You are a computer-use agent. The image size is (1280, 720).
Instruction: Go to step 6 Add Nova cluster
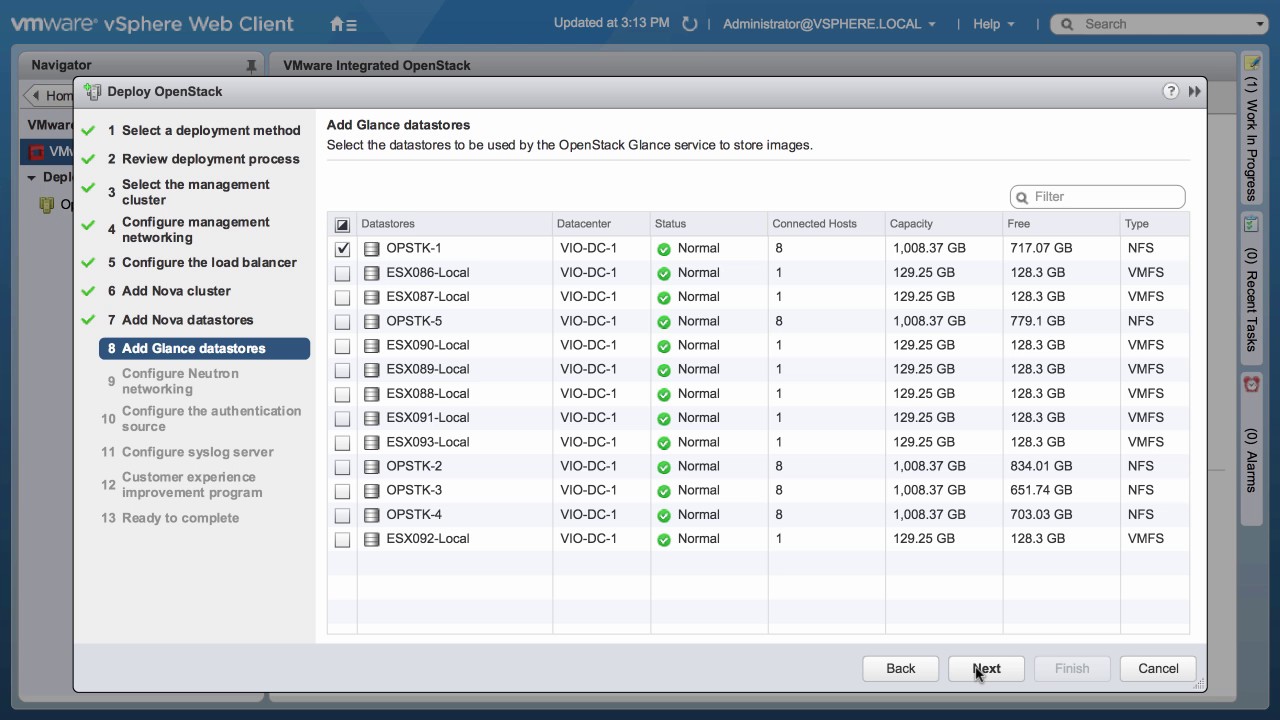tap(169, 291)
